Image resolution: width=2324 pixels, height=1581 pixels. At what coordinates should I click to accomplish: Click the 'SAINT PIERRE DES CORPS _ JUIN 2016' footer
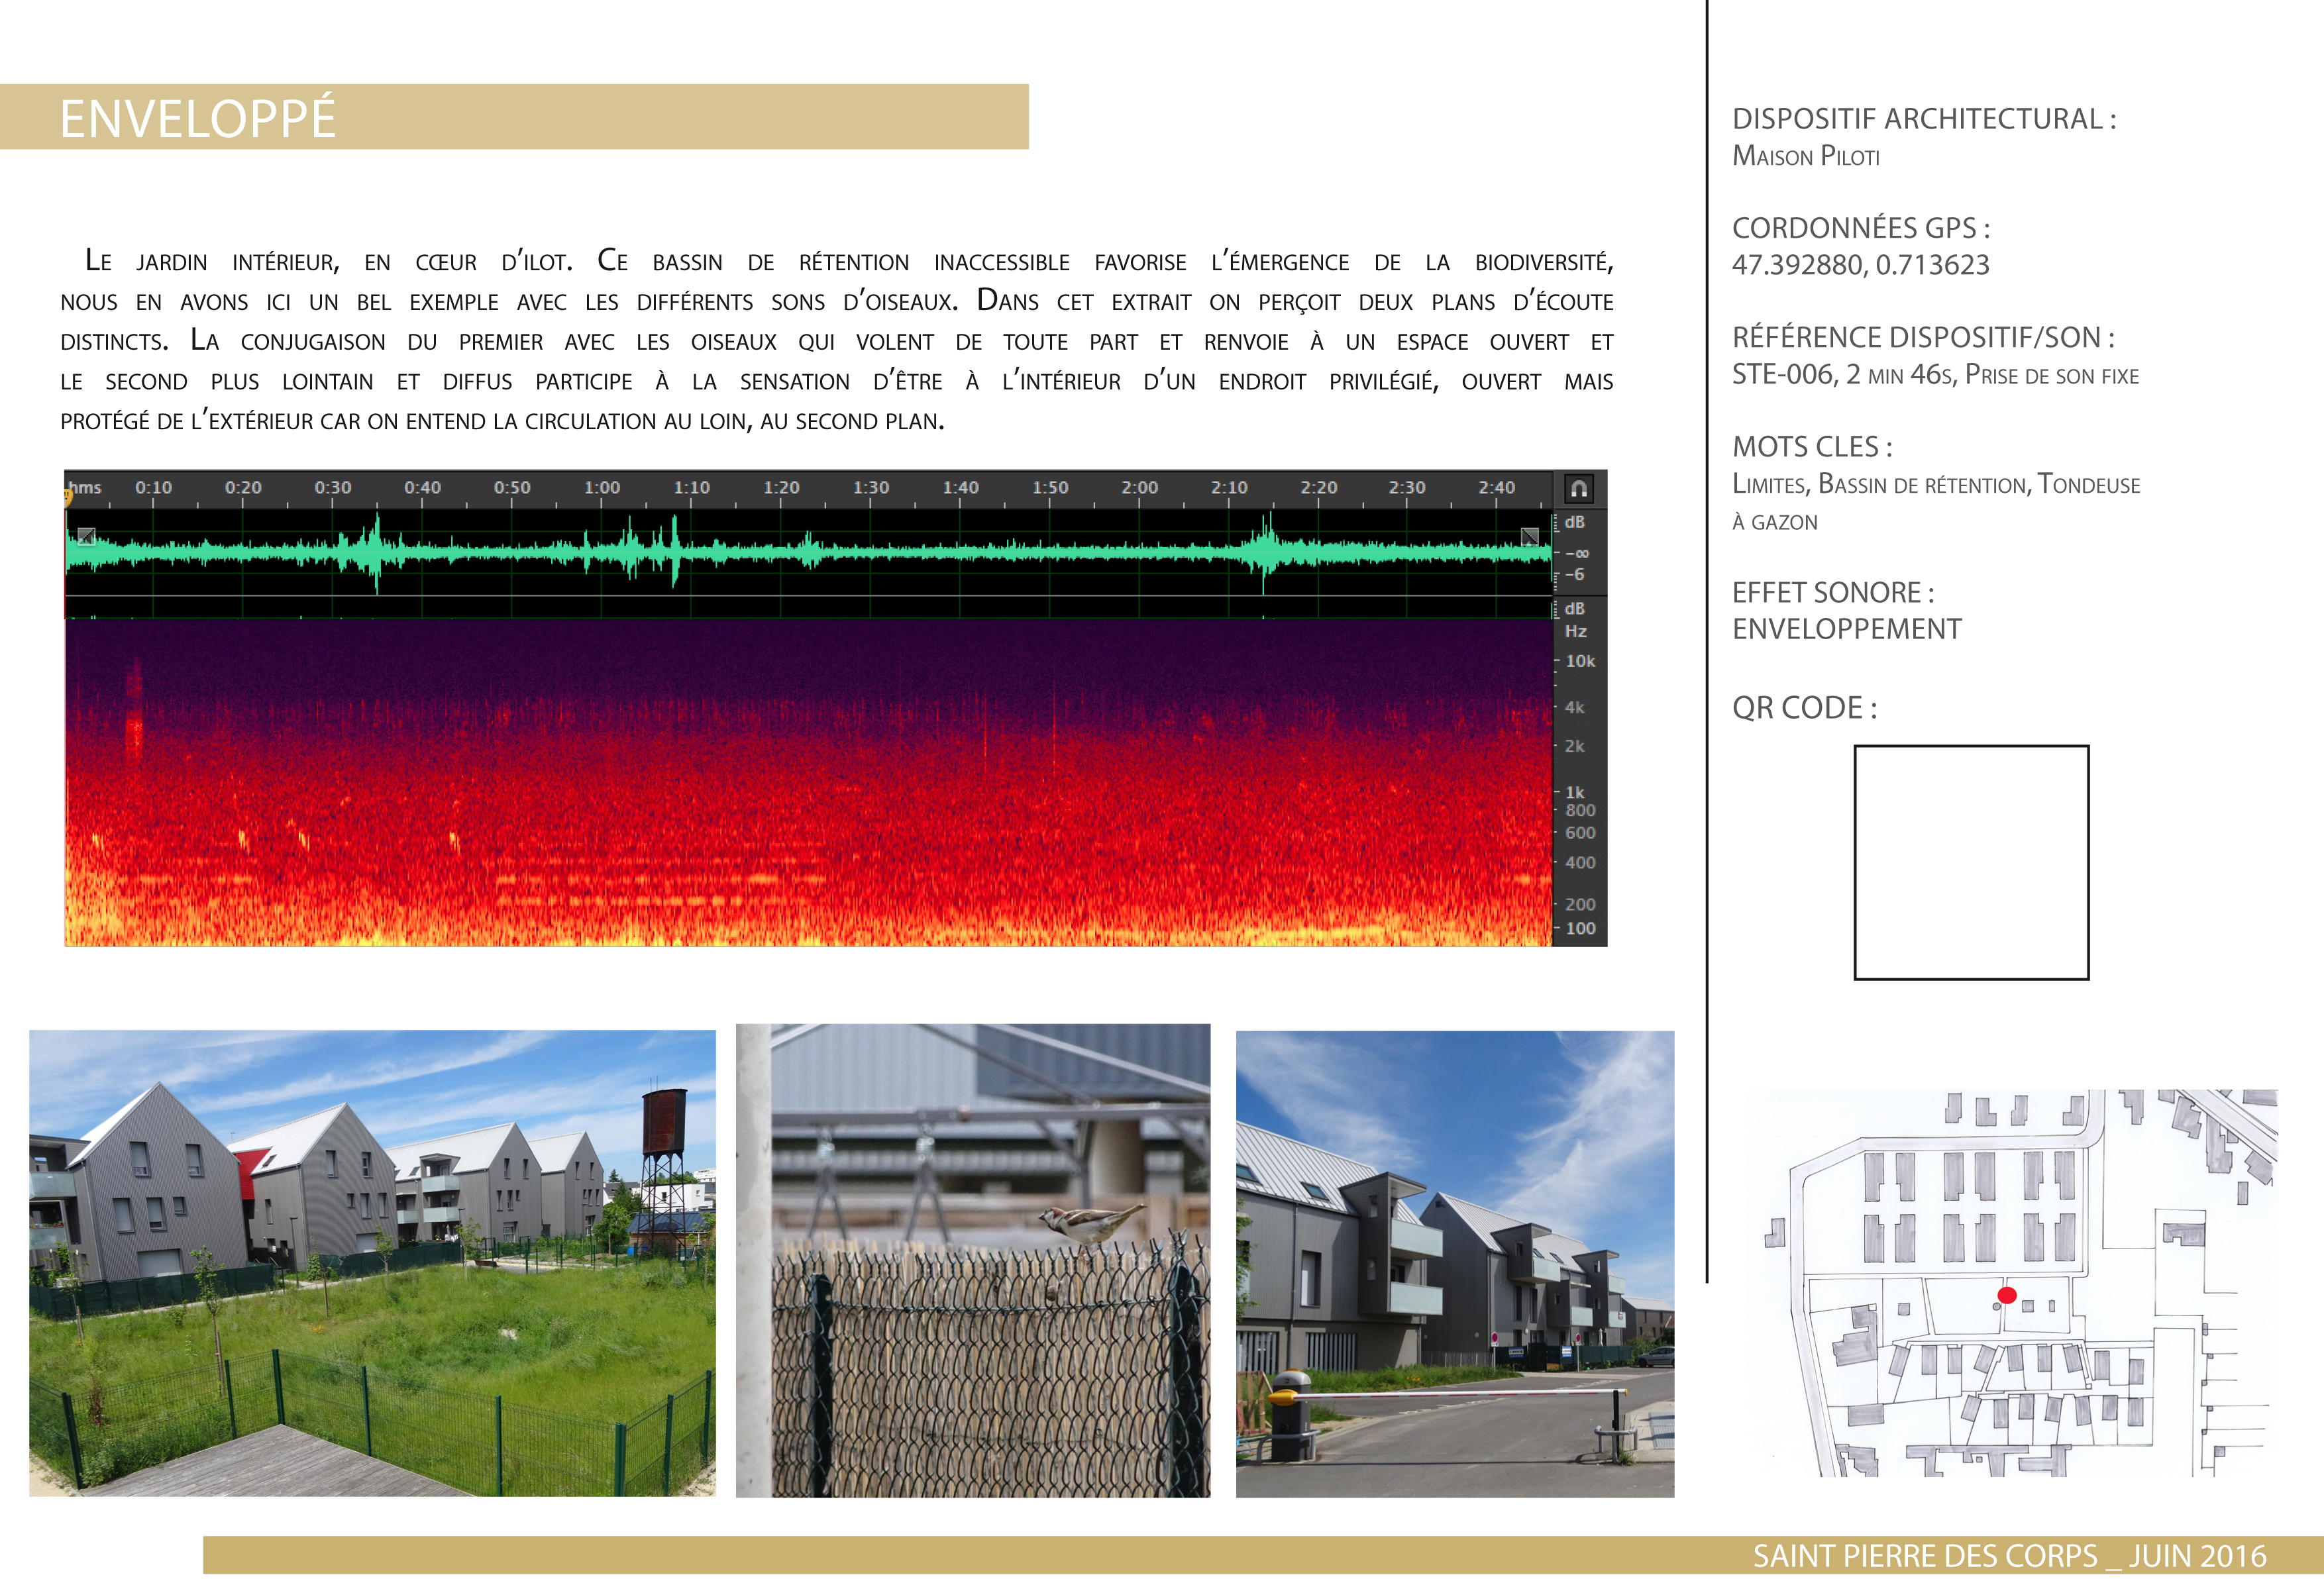click(x=2009, y=1556)
